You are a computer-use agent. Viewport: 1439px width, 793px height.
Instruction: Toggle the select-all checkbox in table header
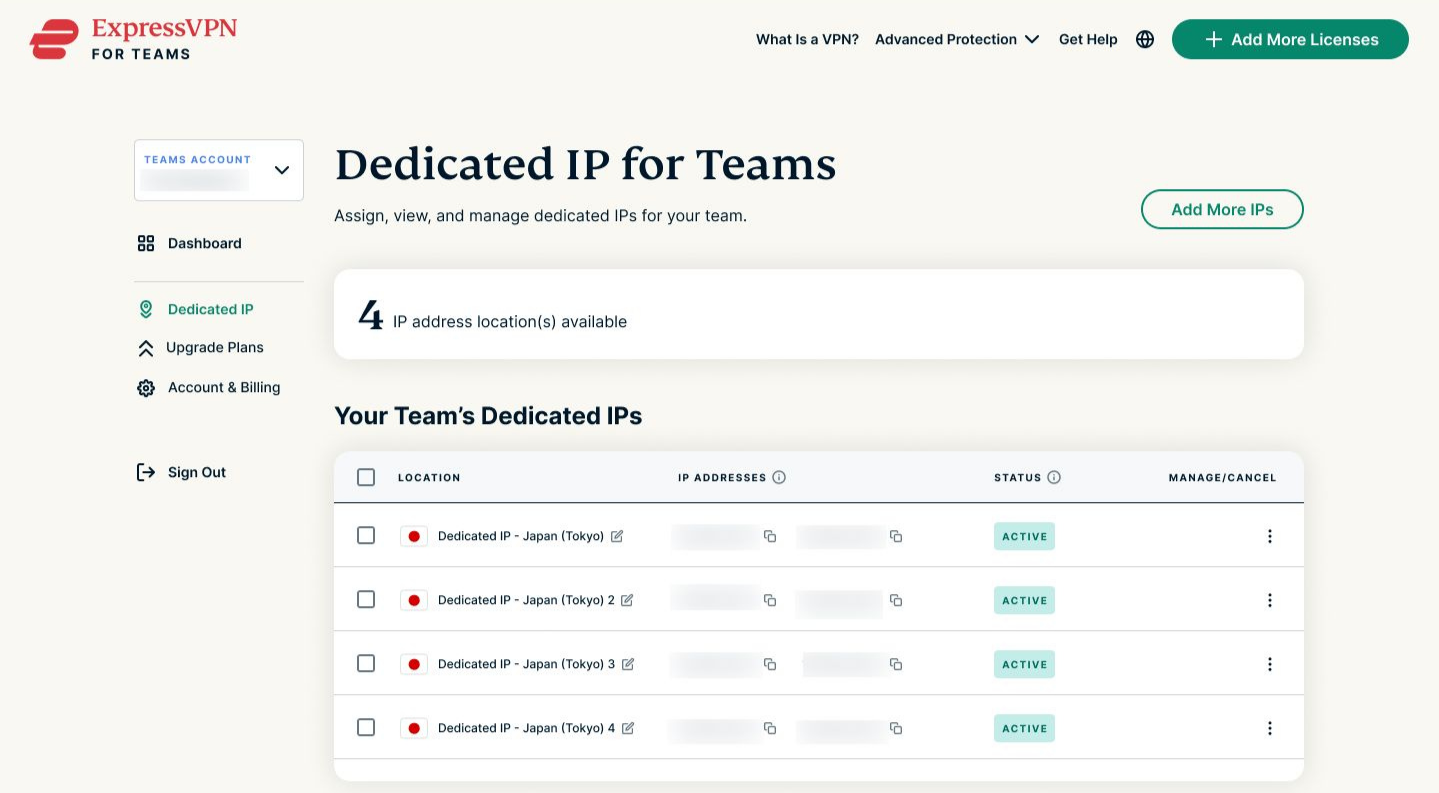tap(366, 477)
